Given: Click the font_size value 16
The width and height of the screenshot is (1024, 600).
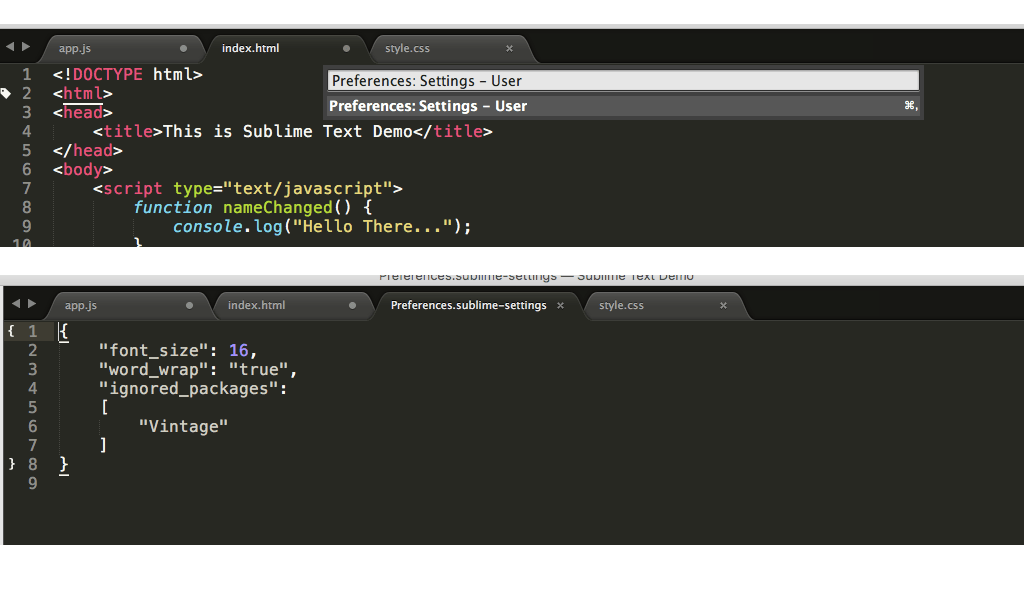Looking at the screenshot, I should pyautogui.click(x=238, y=350).
